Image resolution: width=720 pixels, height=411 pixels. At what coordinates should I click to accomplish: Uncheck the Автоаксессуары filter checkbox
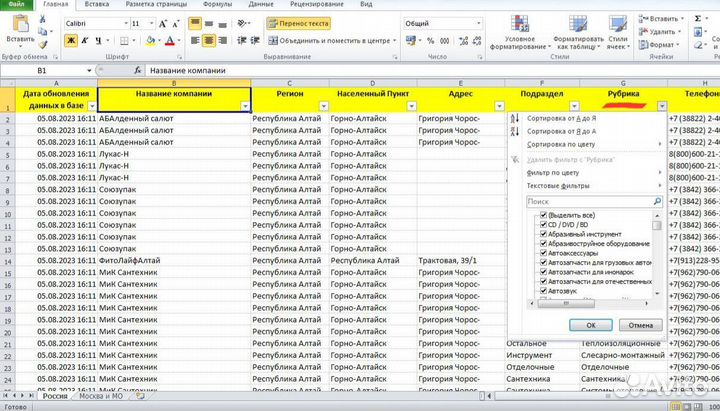click(x=544, y=250)
